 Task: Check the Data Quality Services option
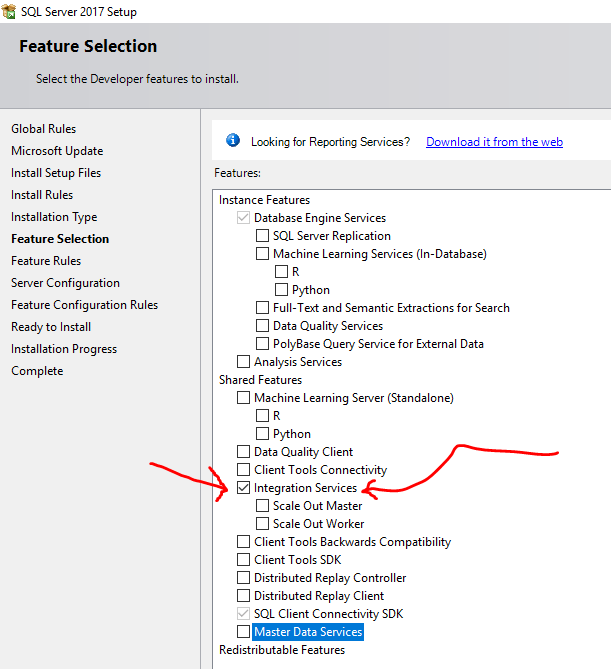pos(263,326)
